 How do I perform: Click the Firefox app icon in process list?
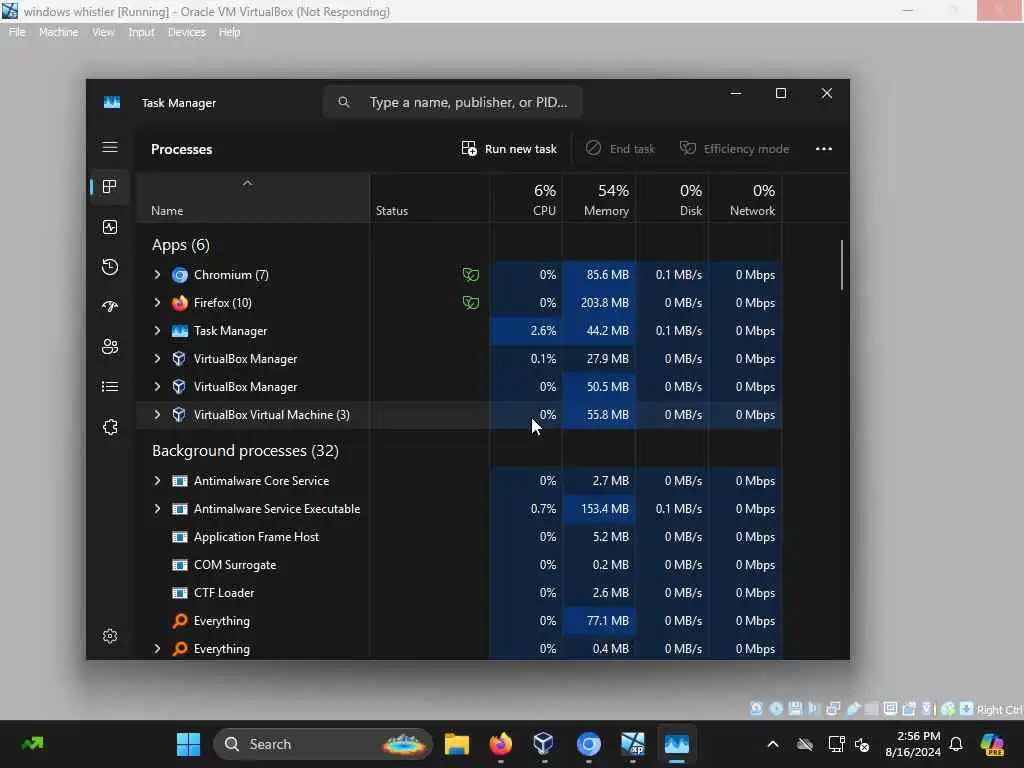180,303
